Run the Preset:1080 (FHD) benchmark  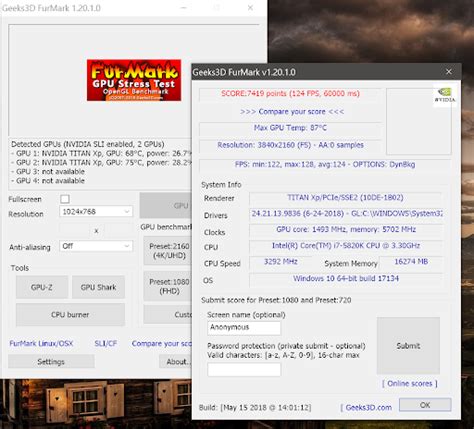pyautogui.click(x=168, y=286)
